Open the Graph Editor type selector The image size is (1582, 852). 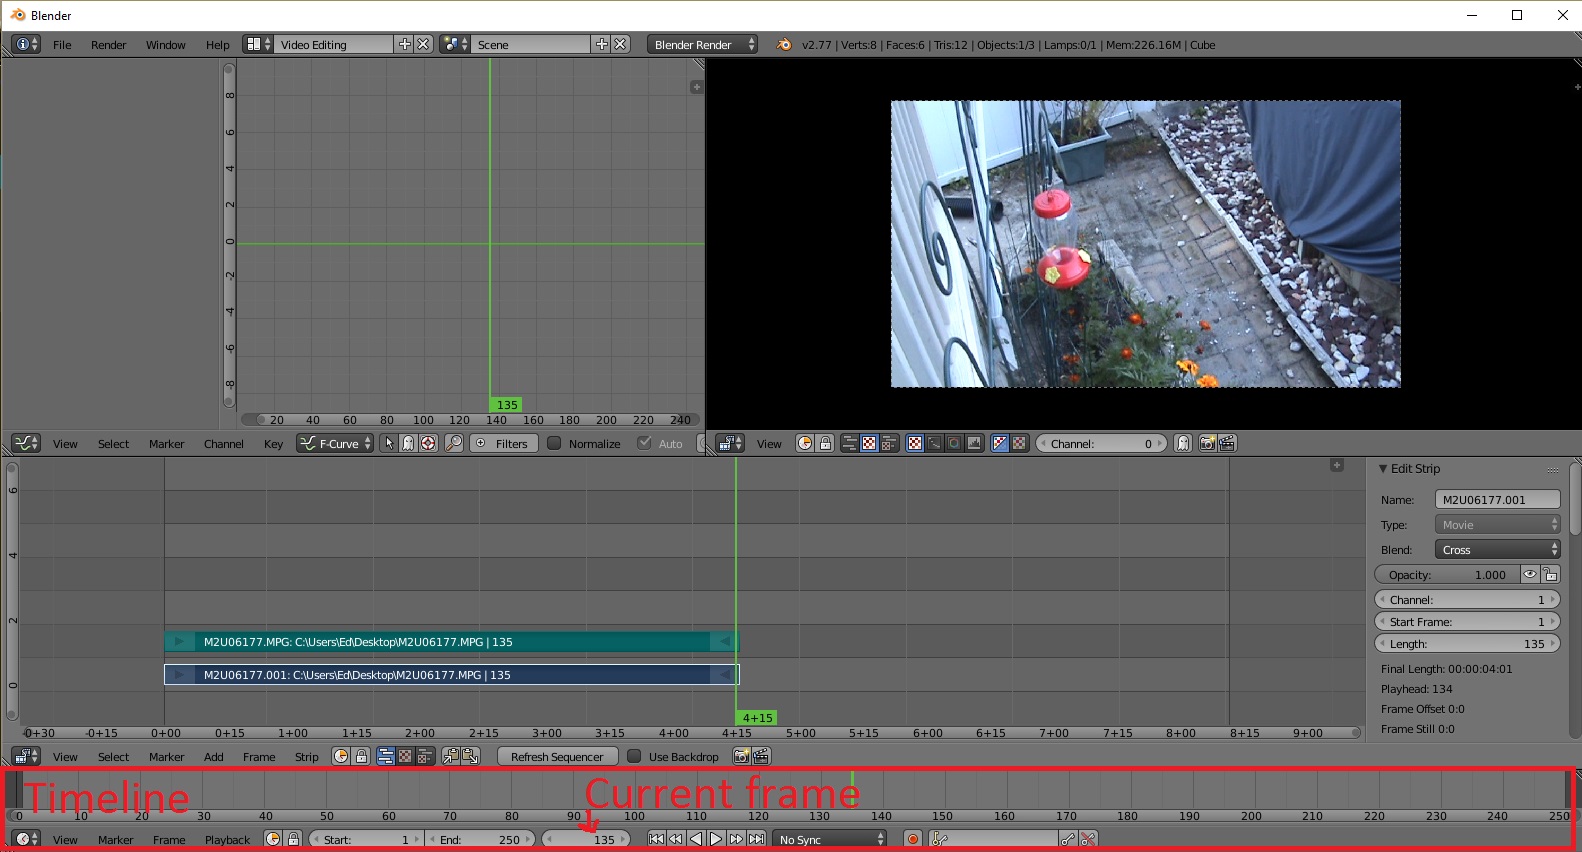(26, 443)
